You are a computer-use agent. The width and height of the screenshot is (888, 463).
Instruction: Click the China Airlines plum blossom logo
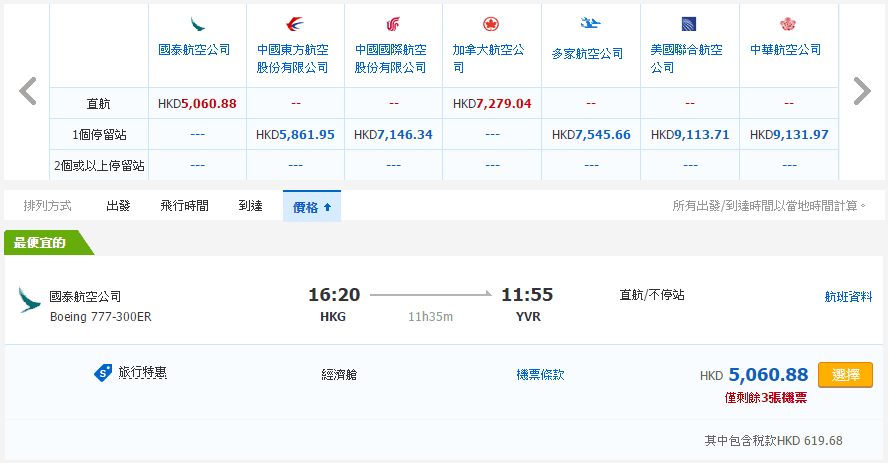787,23
